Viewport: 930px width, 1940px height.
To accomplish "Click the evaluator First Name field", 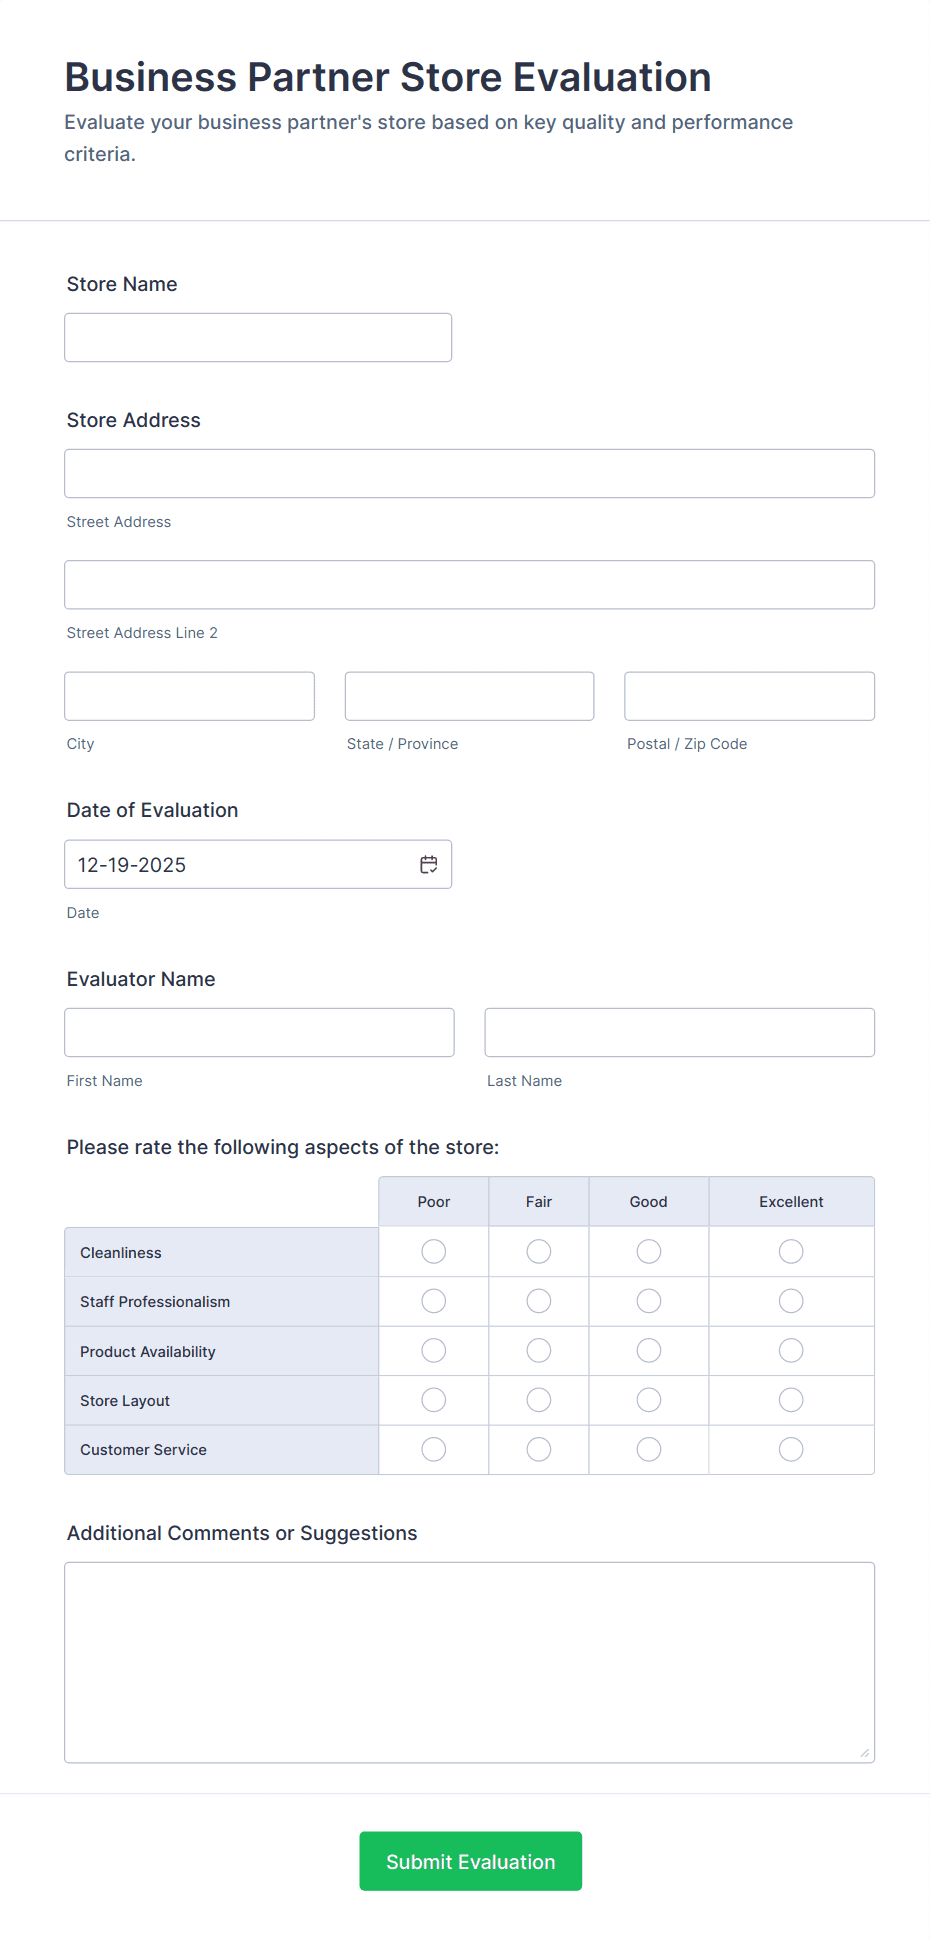I will point(258,1032).
